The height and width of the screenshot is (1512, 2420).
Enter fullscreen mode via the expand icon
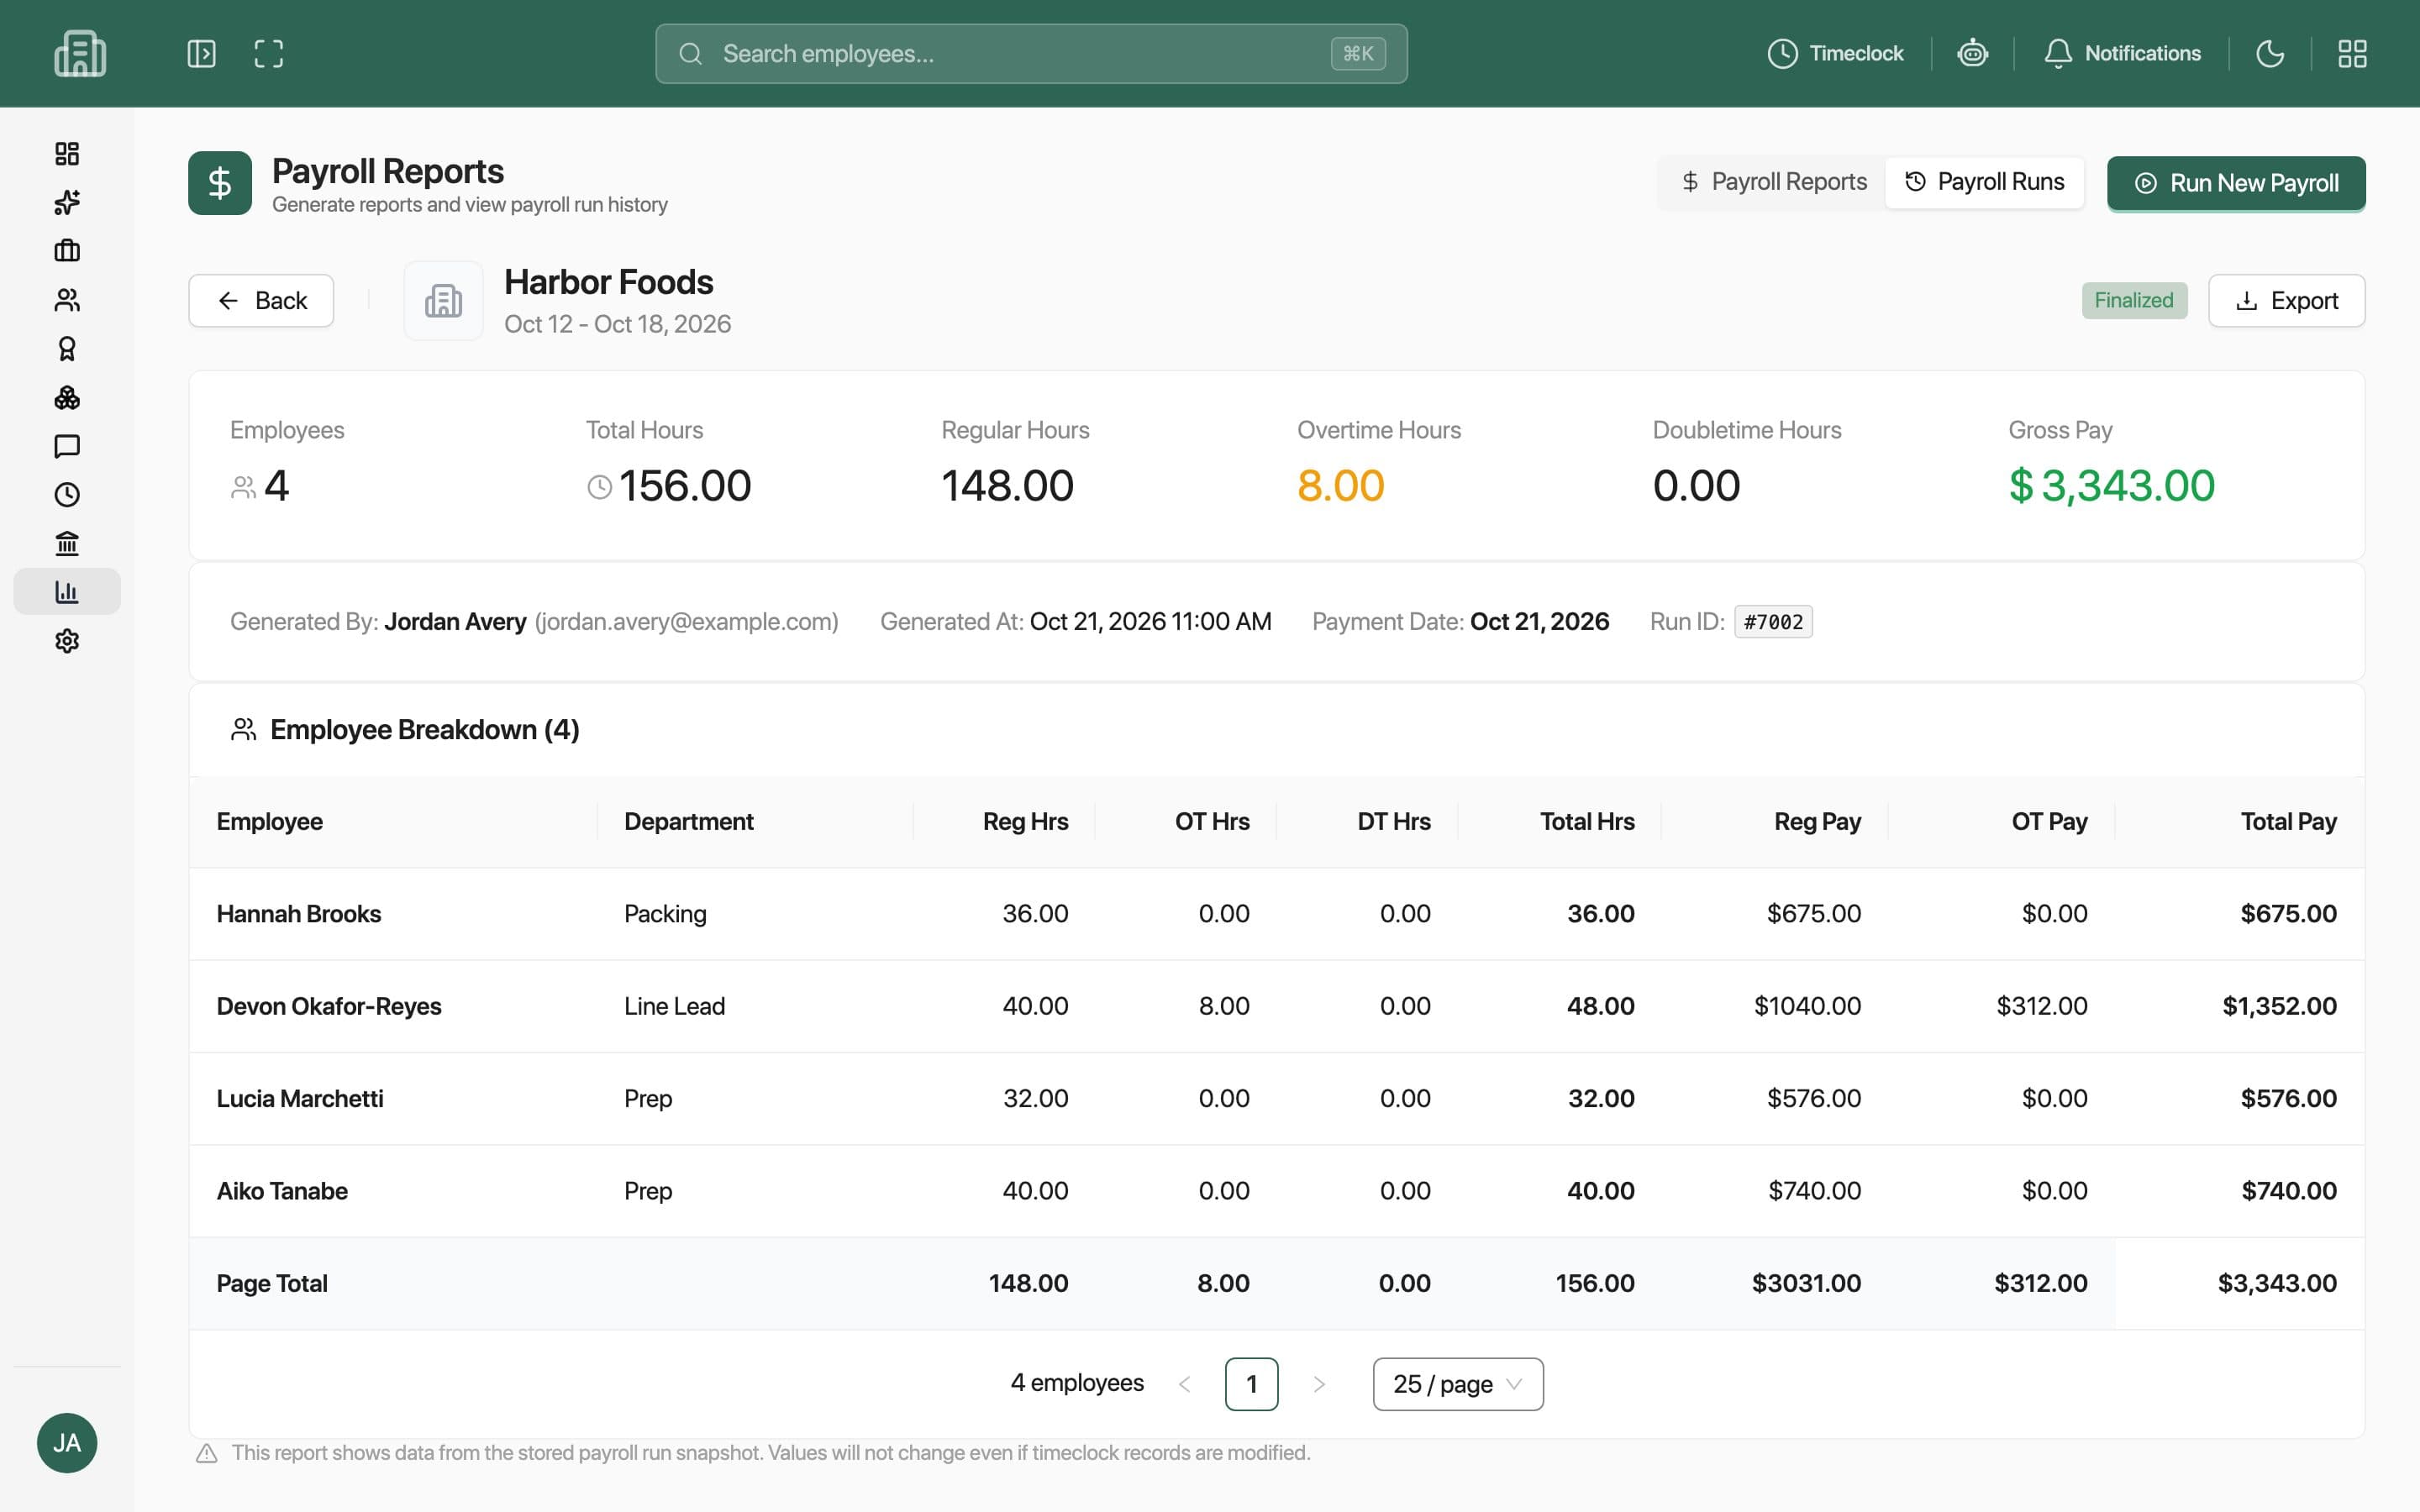pos(268,53)
